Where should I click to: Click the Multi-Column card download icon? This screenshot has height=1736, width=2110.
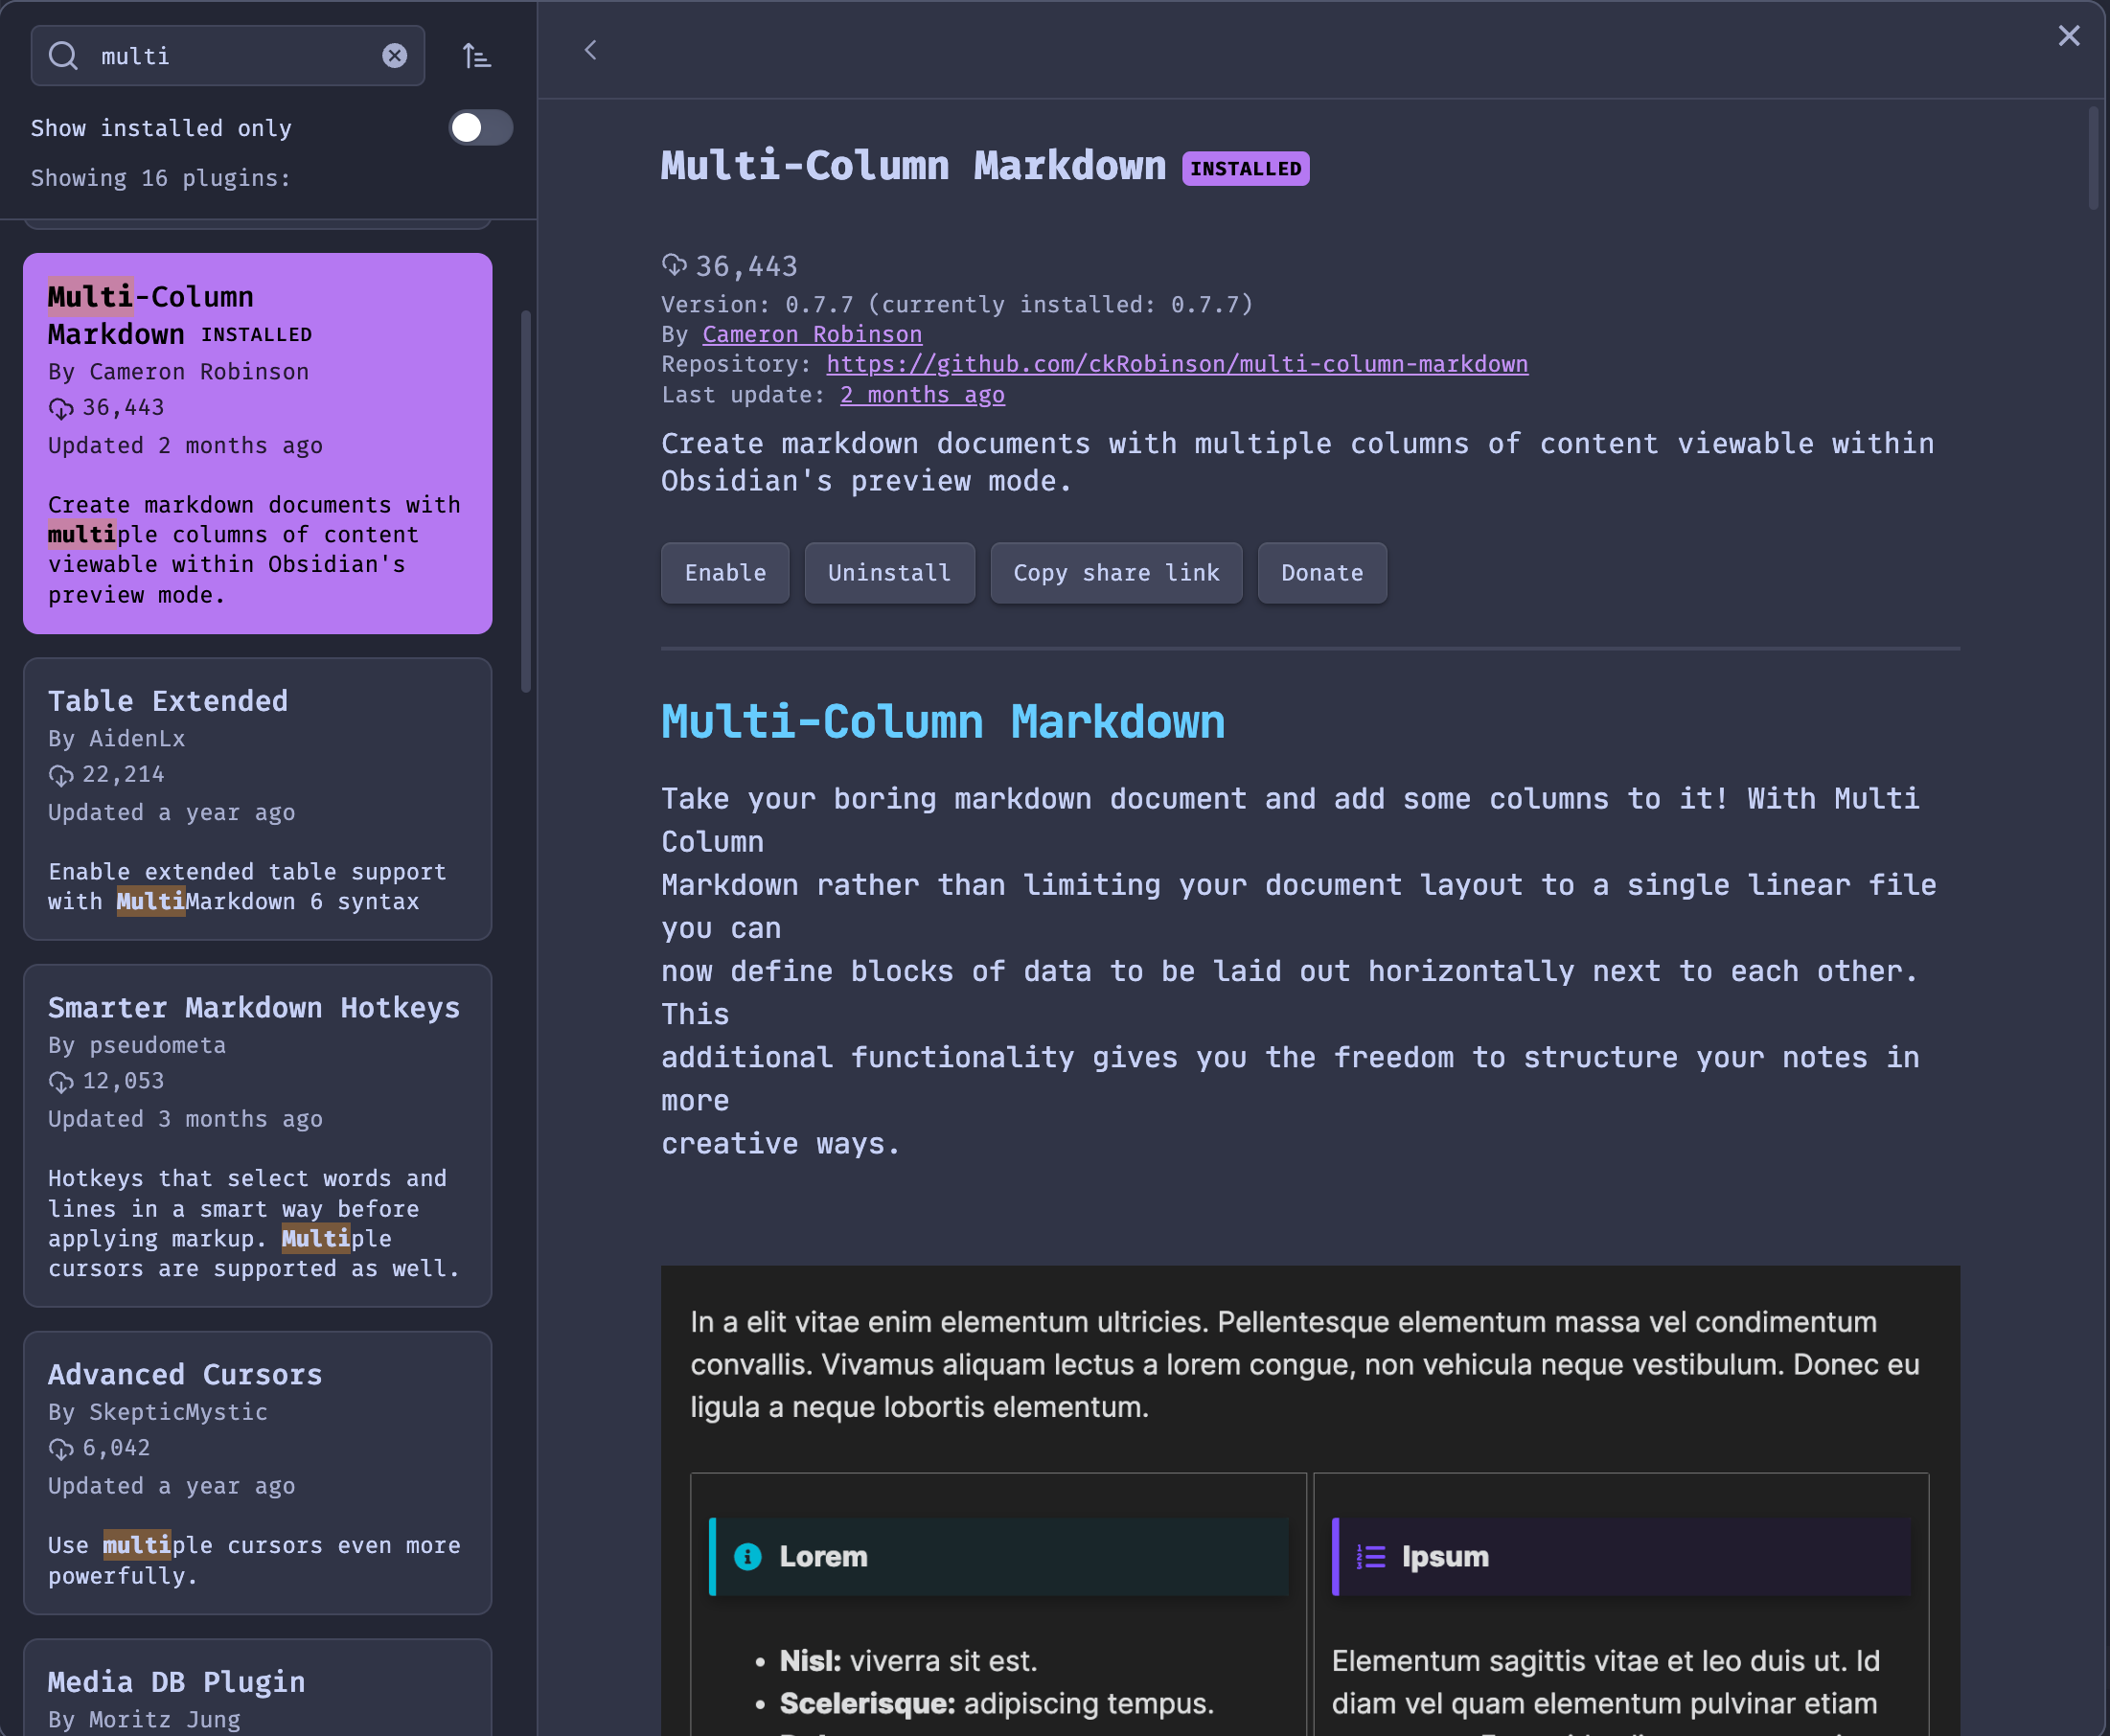coord(61,408)
